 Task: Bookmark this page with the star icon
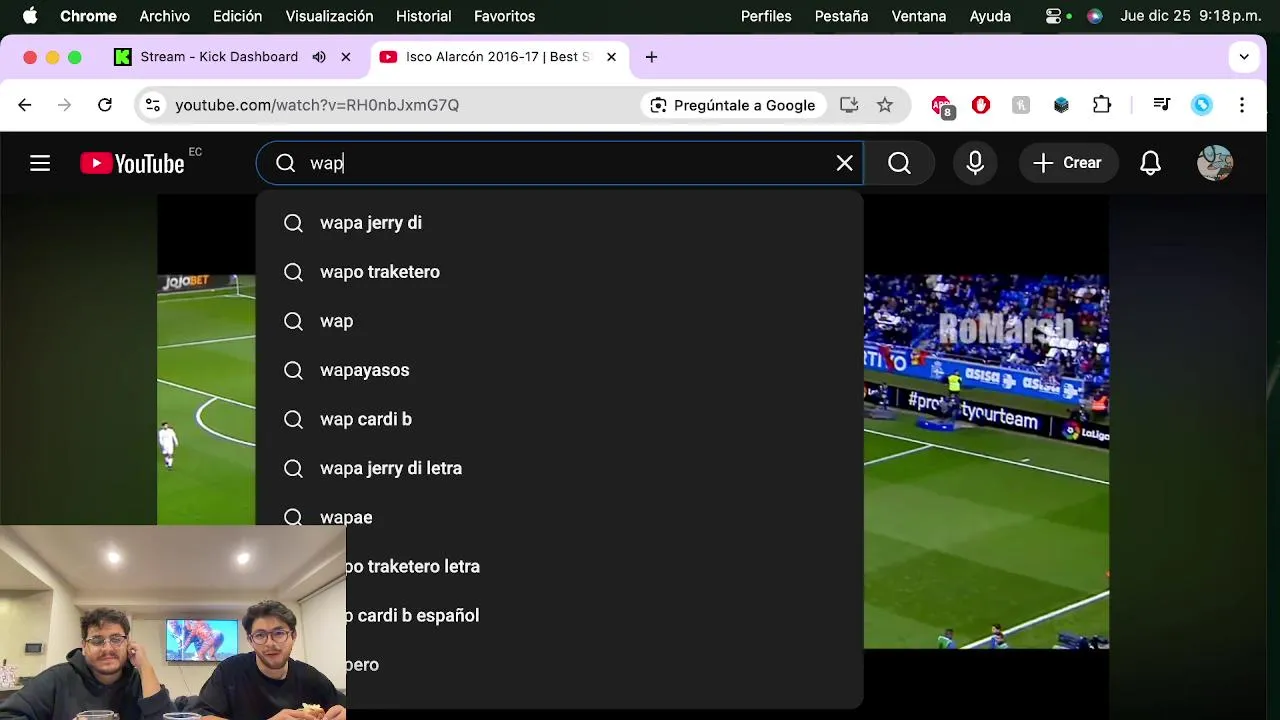[885, 105]
